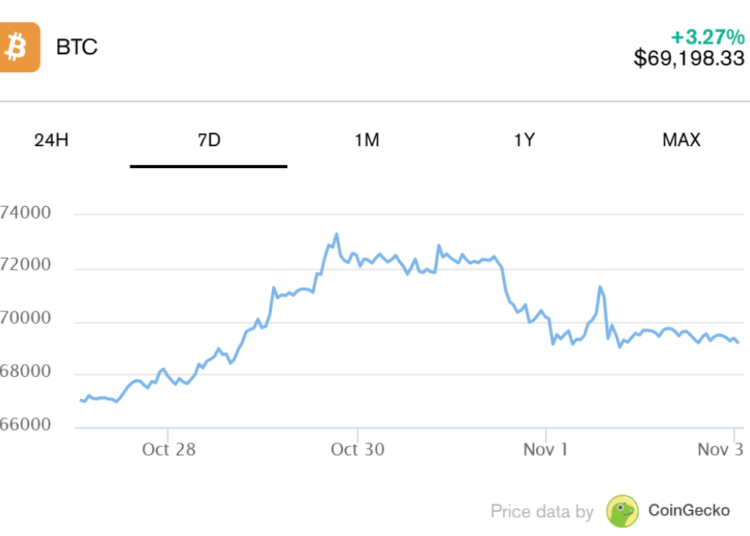
Task: Click the $69,198.33 price value
Action: [689, 59]
